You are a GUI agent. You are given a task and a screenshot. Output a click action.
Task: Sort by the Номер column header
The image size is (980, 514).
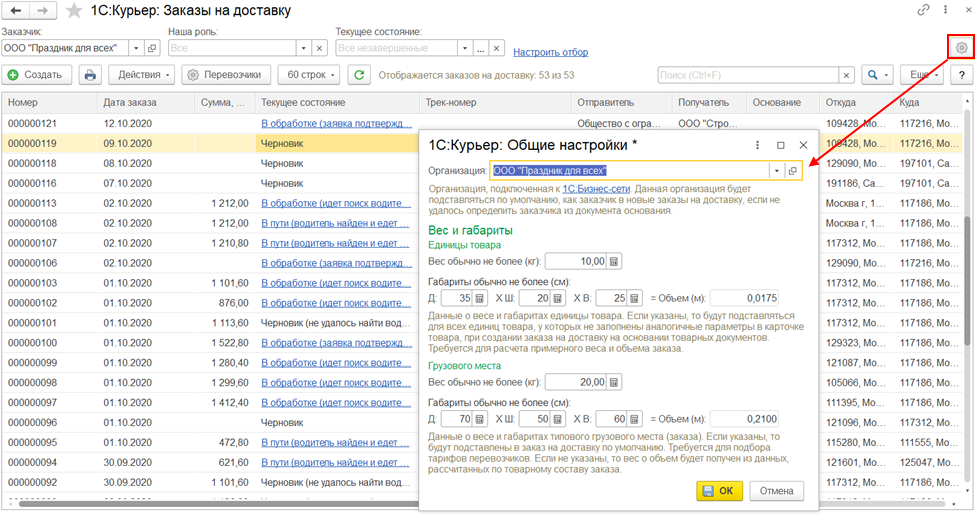click(x=49, y=103)
